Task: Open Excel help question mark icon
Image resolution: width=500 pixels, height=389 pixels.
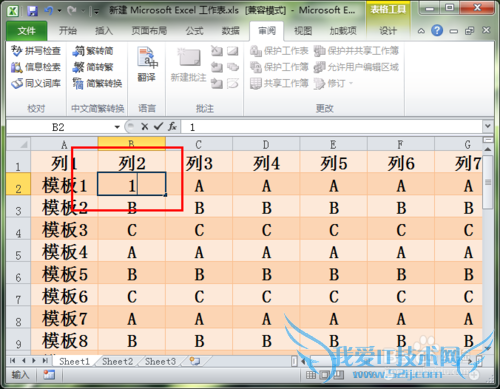Action: click(x=437, y=31)
